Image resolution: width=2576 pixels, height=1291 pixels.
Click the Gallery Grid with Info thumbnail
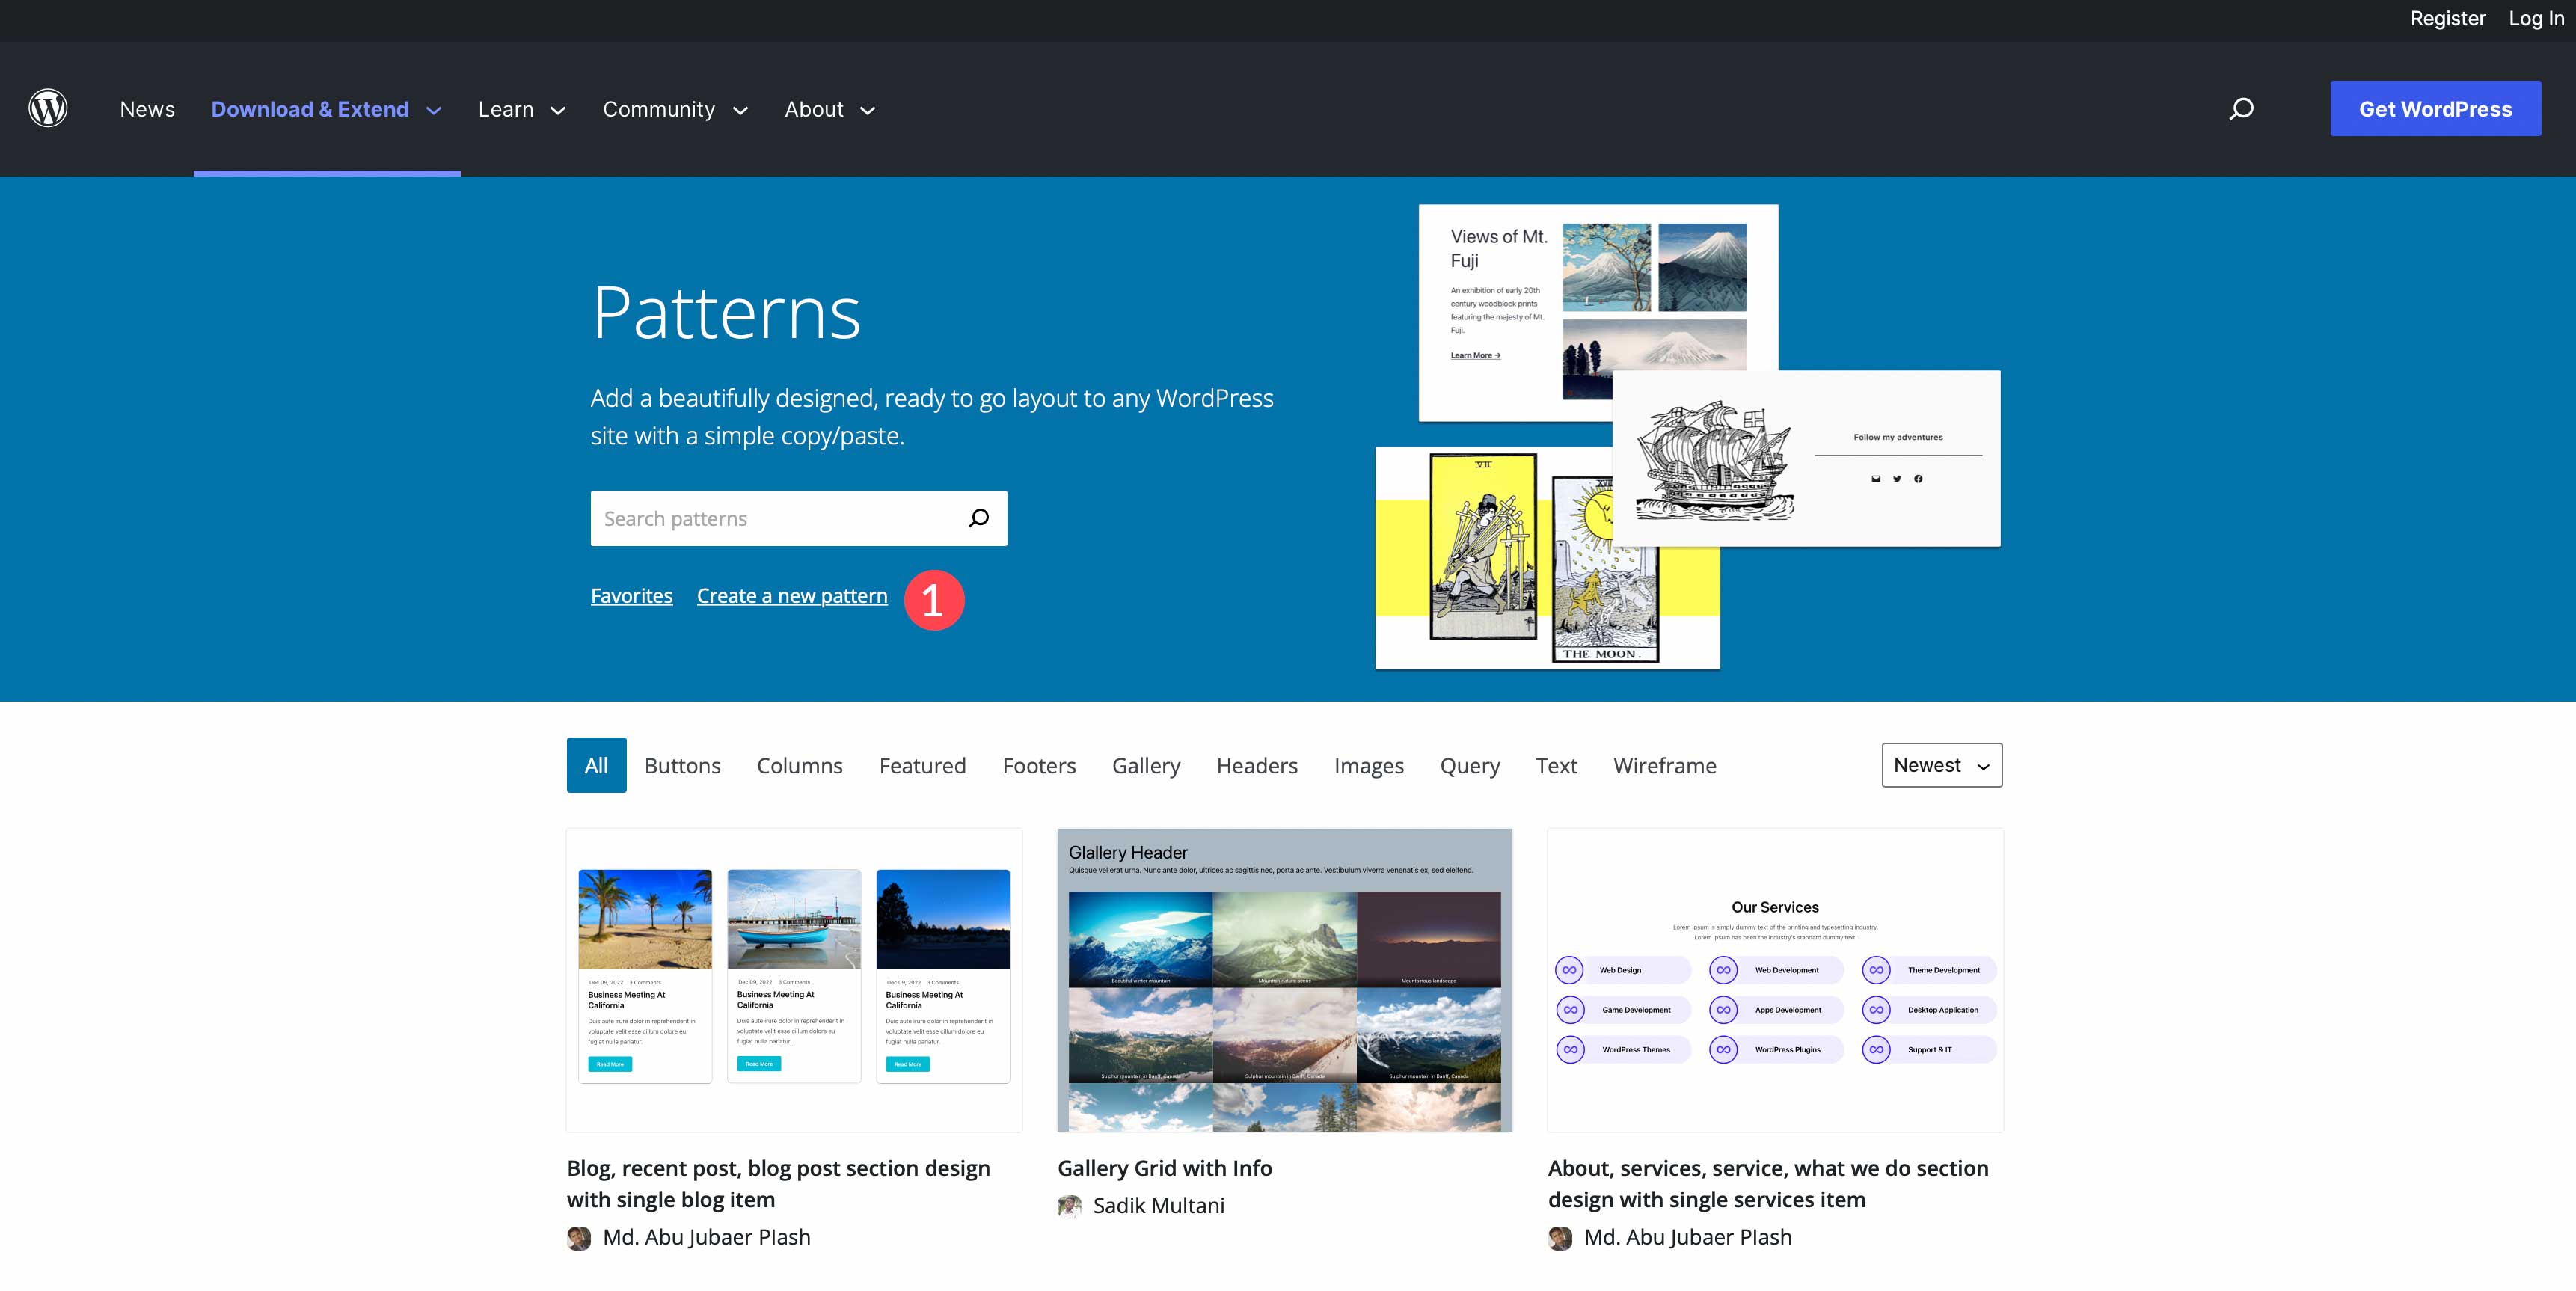tap(1284, 978)
